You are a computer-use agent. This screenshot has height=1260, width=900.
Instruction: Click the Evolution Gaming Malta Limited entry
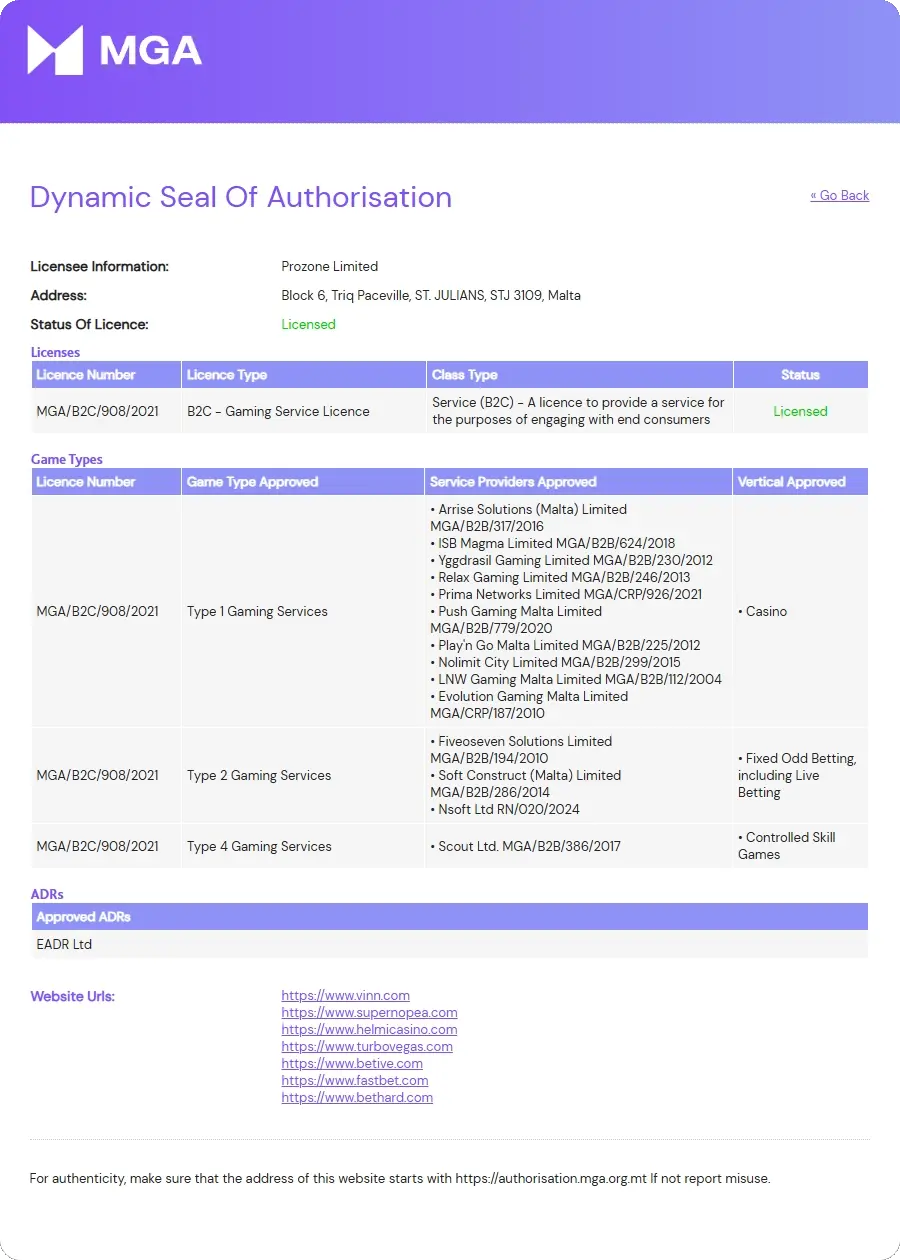[x=529, y=705]
